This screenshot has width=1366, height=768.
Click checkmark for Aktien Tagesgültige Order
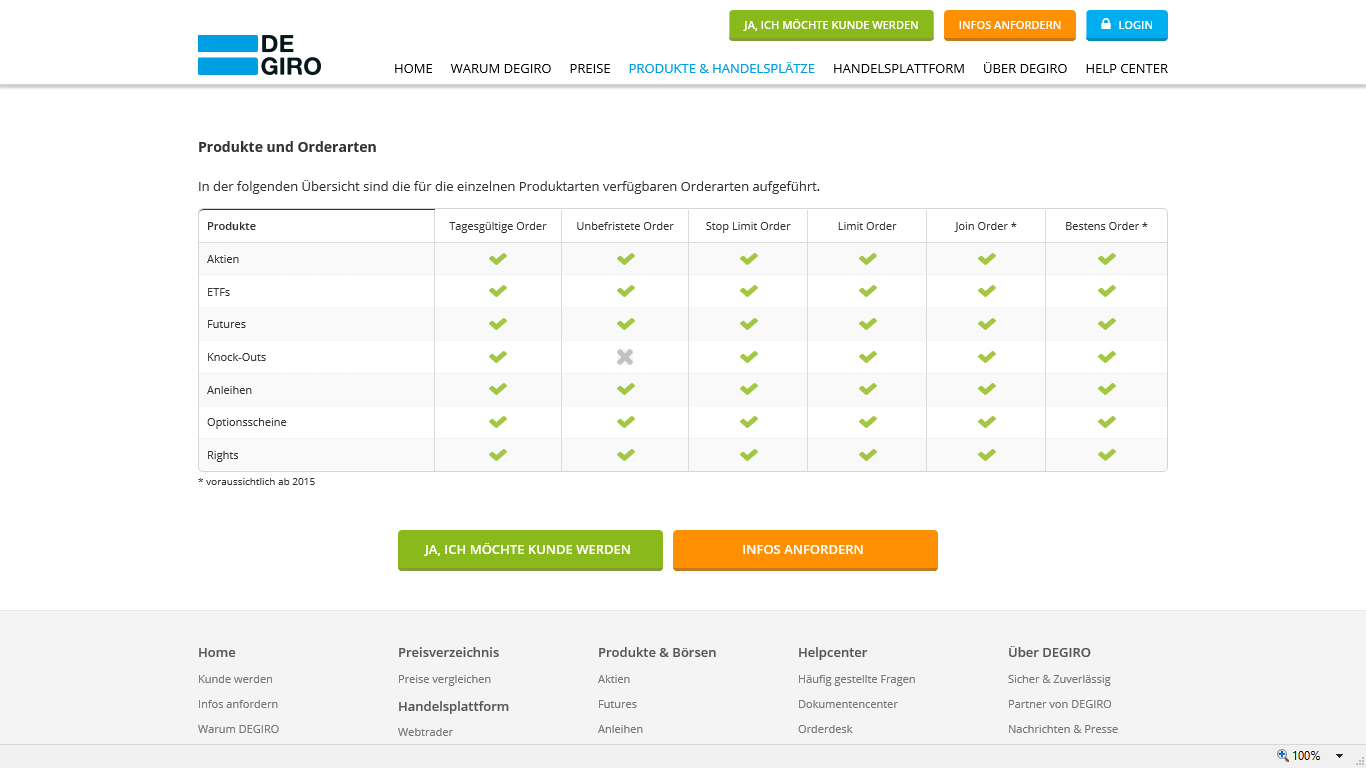point(498,259)
